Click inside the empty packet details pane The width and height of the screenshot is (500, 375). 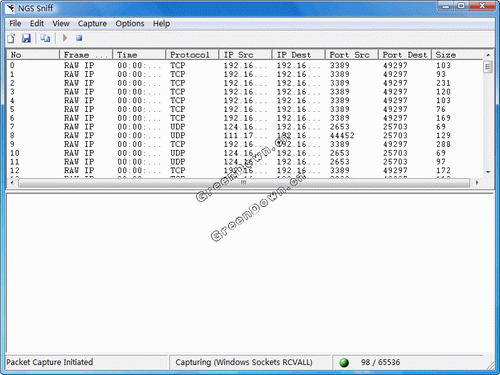[x=250, y=273]
